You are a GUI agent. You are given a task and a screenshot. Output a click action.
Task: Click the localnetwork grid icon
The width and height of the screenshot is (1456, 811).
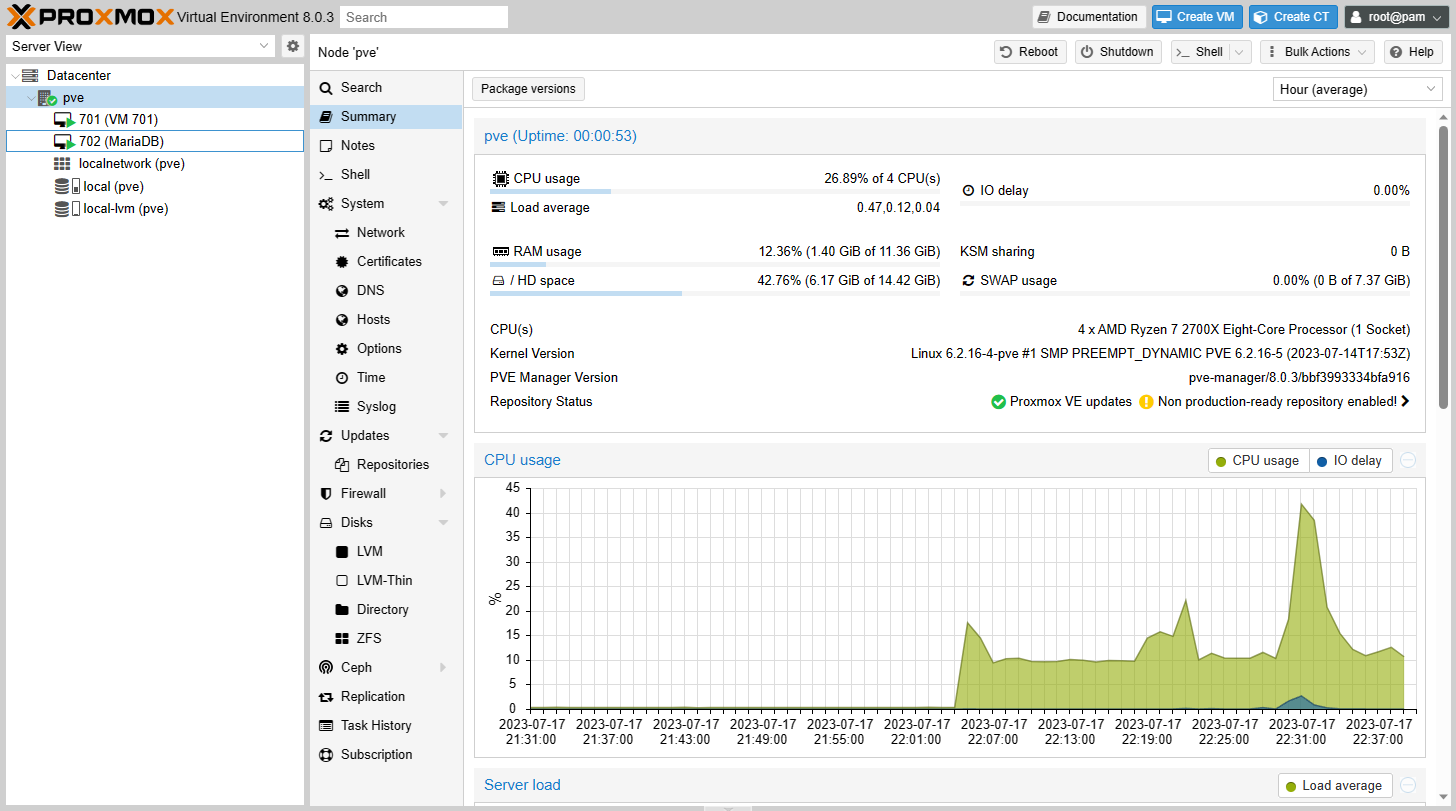pyautogui.click(x=62, y=164)
